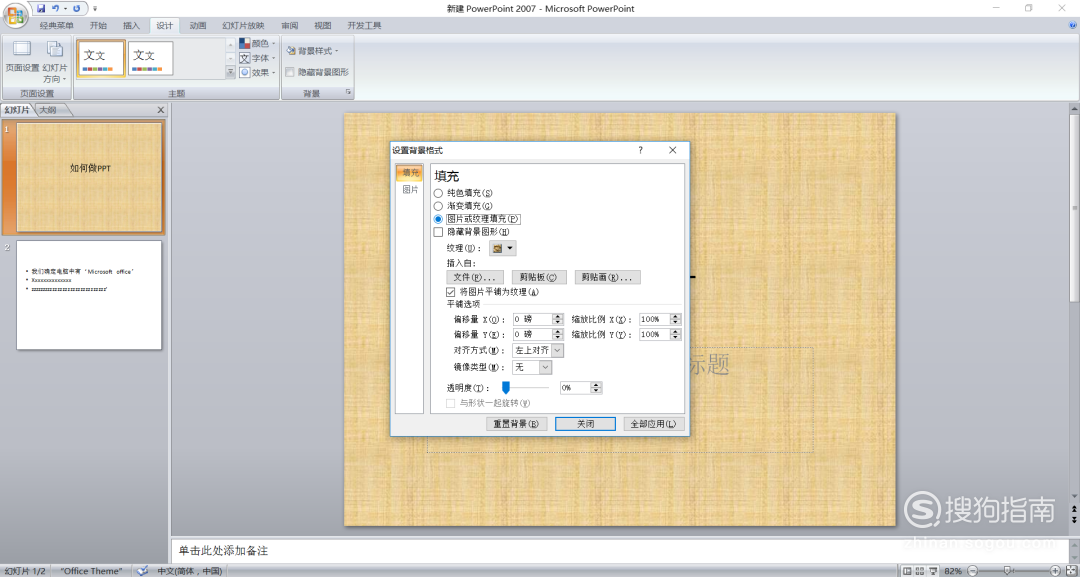This screenshot has width=1080, height=577.
Task: Click the zoom out minus button
Action: coord(972,571)
